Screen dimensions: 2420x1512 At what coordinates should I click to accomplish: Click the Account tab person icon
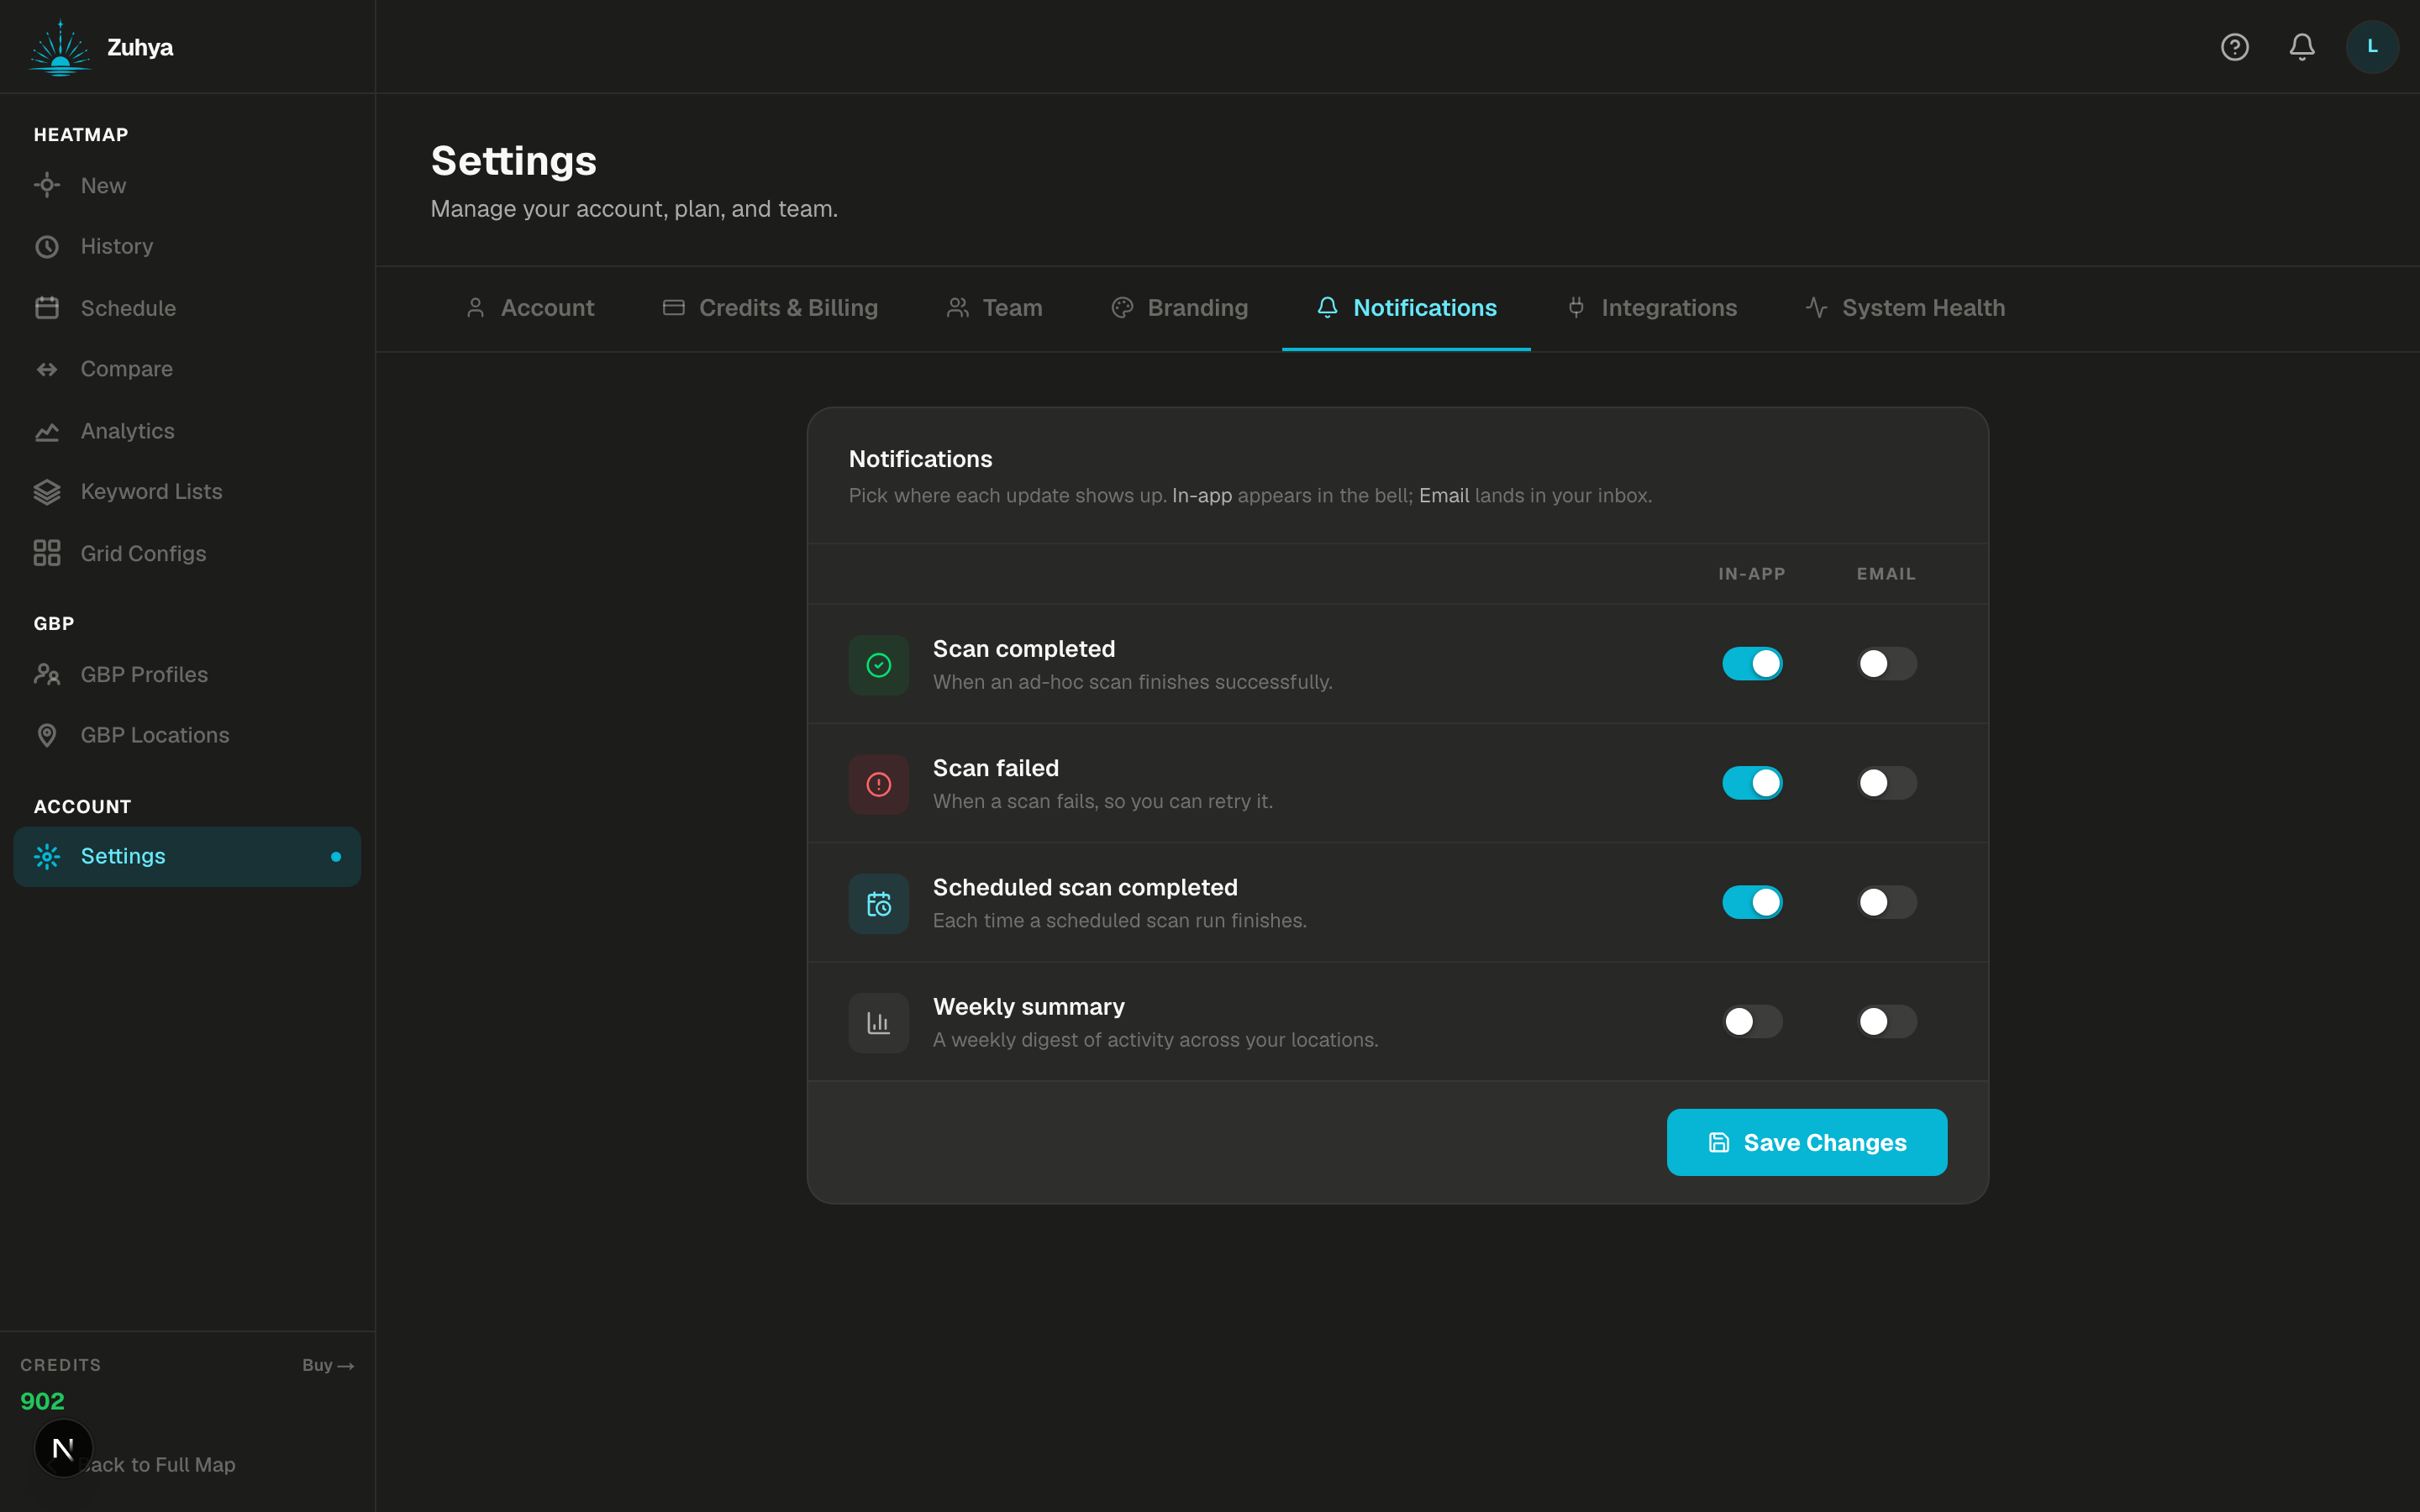[x=476, y=308]
